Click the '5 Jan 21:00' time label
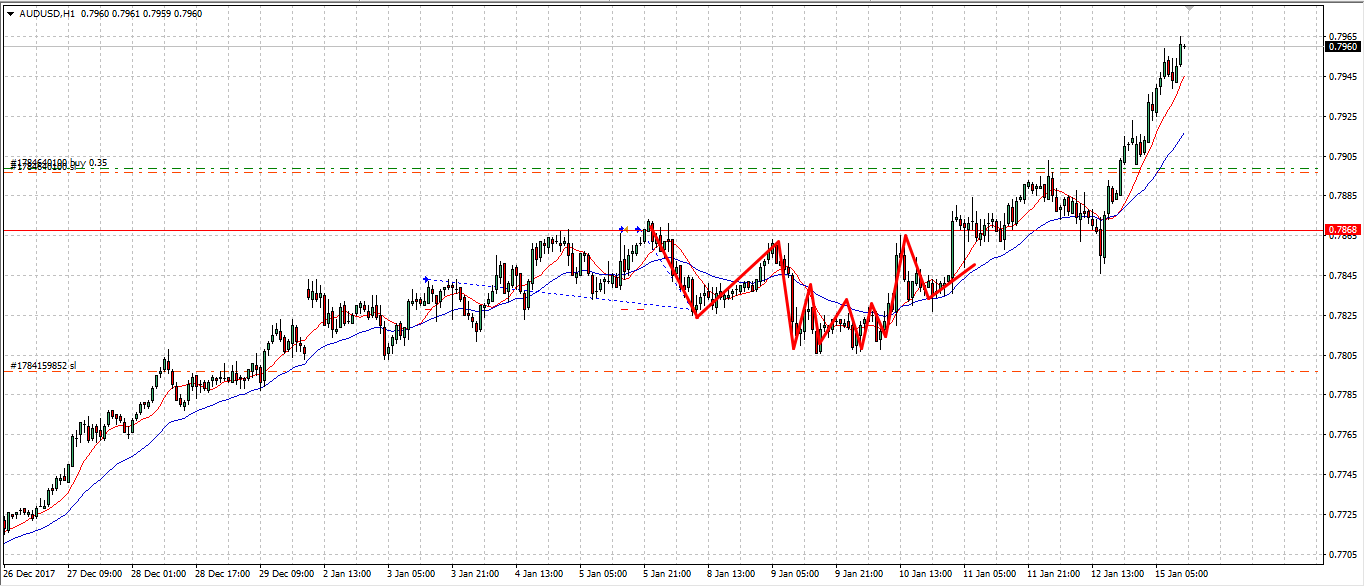1364x587 pixels. [667, 574]
